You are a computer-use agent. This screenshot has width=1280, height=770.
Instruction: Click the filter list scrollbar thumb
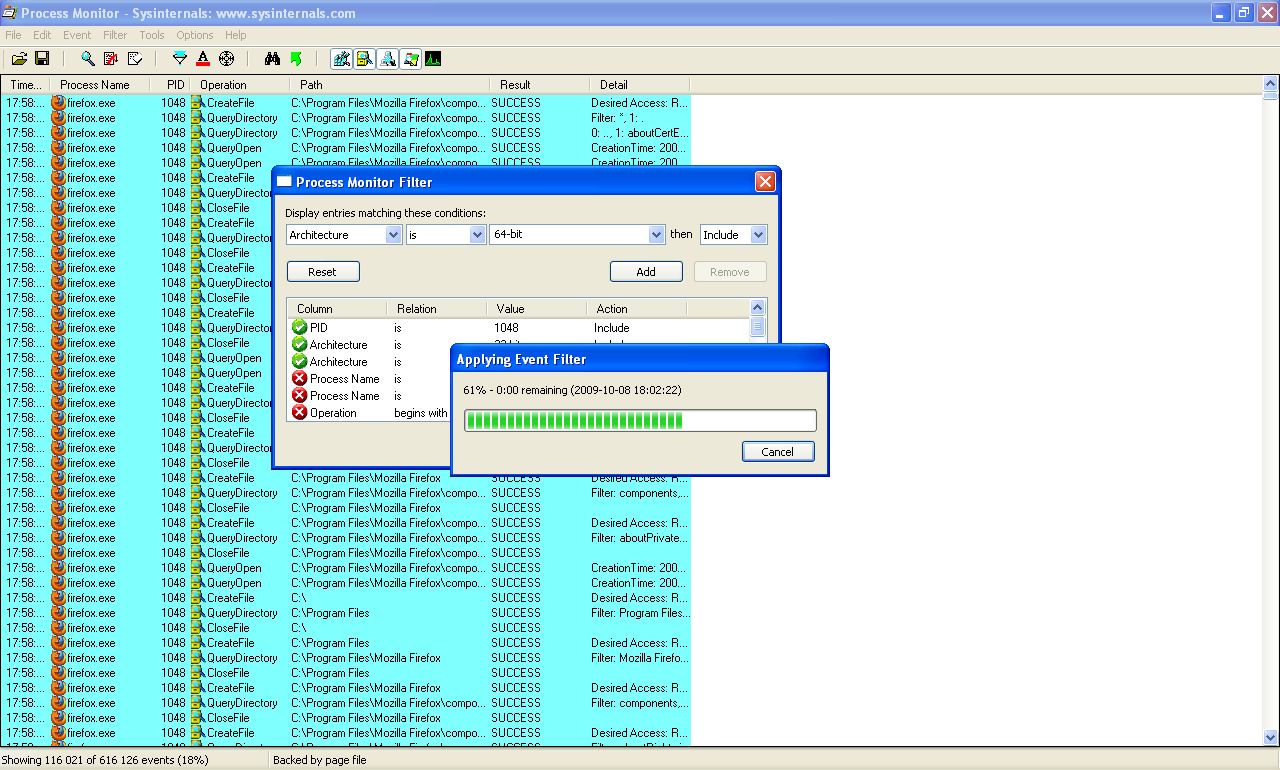tap(757, 327)
